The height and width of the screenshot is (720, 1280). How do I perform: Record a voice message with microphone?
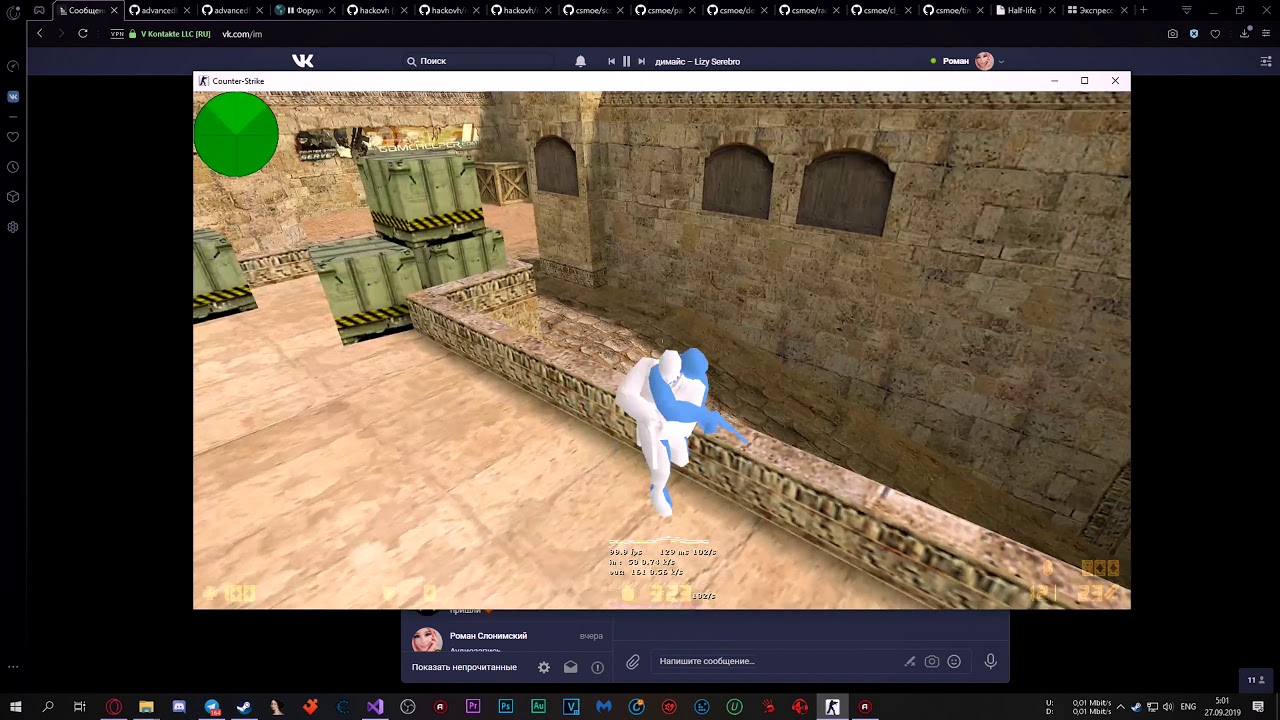(x=990, y=661)
